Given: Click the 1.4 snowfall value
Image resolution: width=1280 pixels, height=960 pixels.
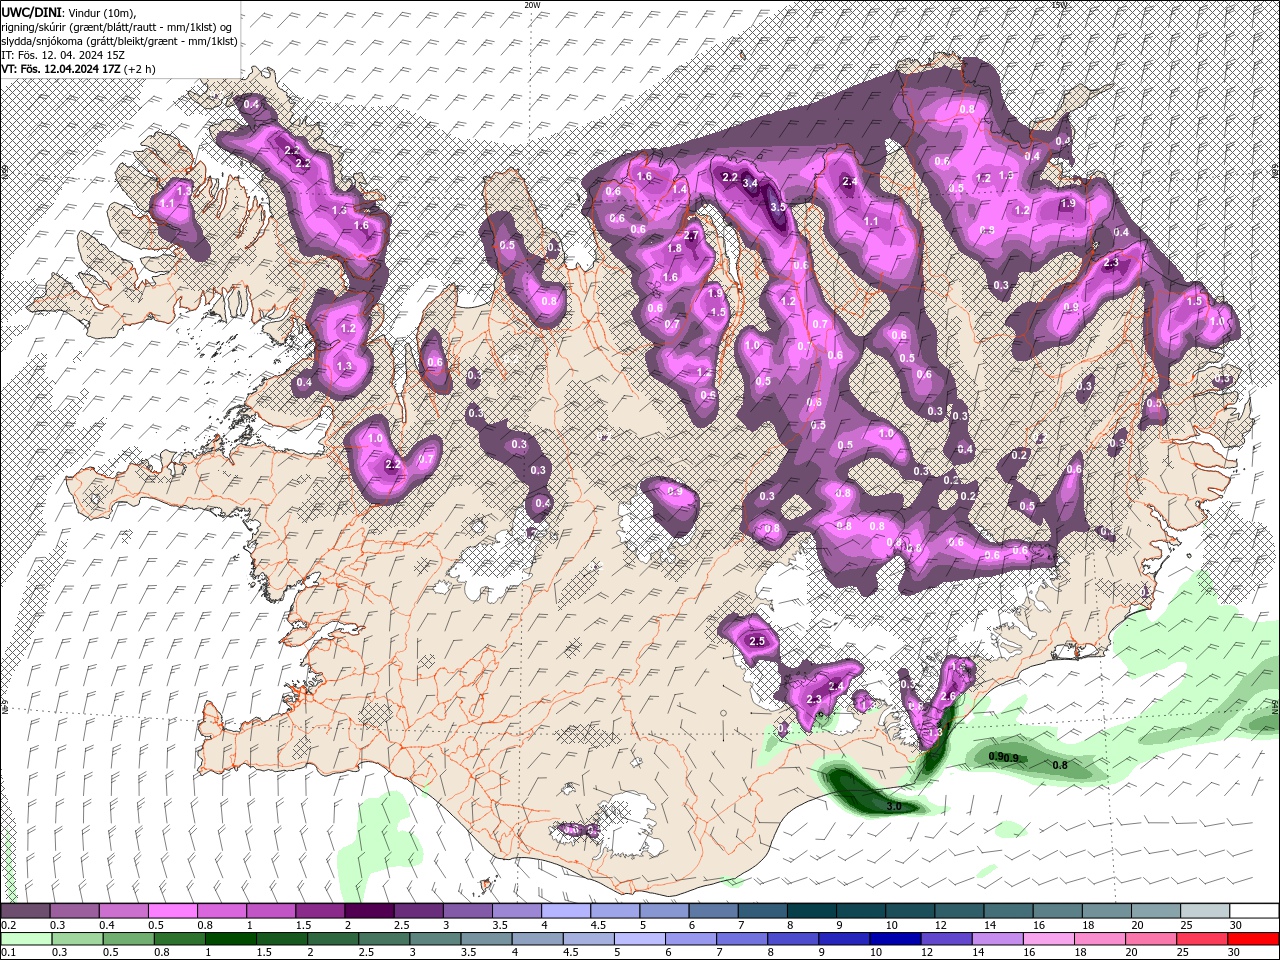Looking at the screenshot, I should click(680, 190).
